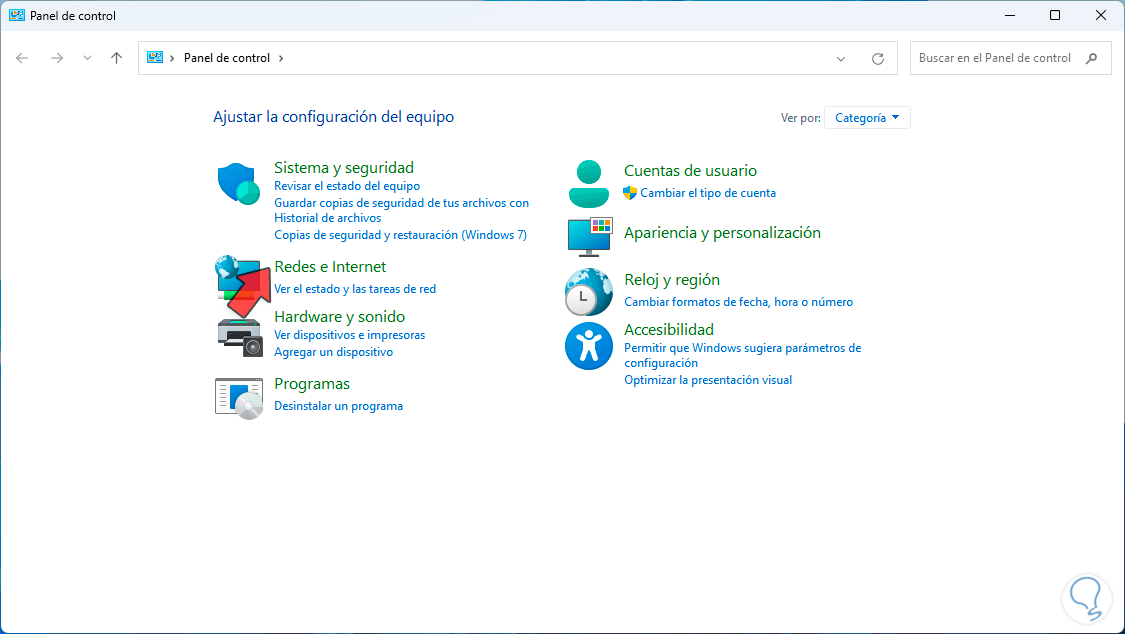
Task: Open Apariencia y personalización heading
Action: (722, 232)
